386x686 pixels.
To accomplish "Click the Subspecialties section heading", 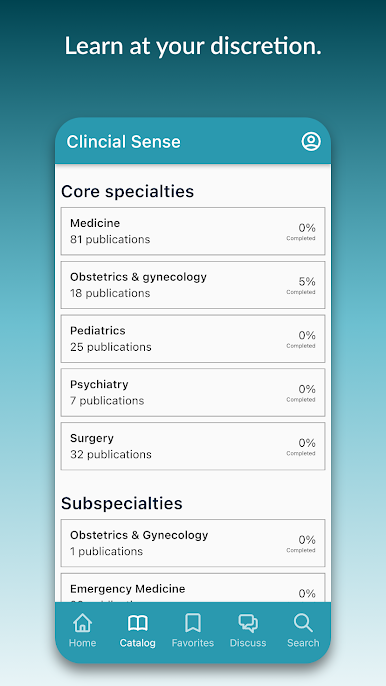I will click(x=122, y=503).
